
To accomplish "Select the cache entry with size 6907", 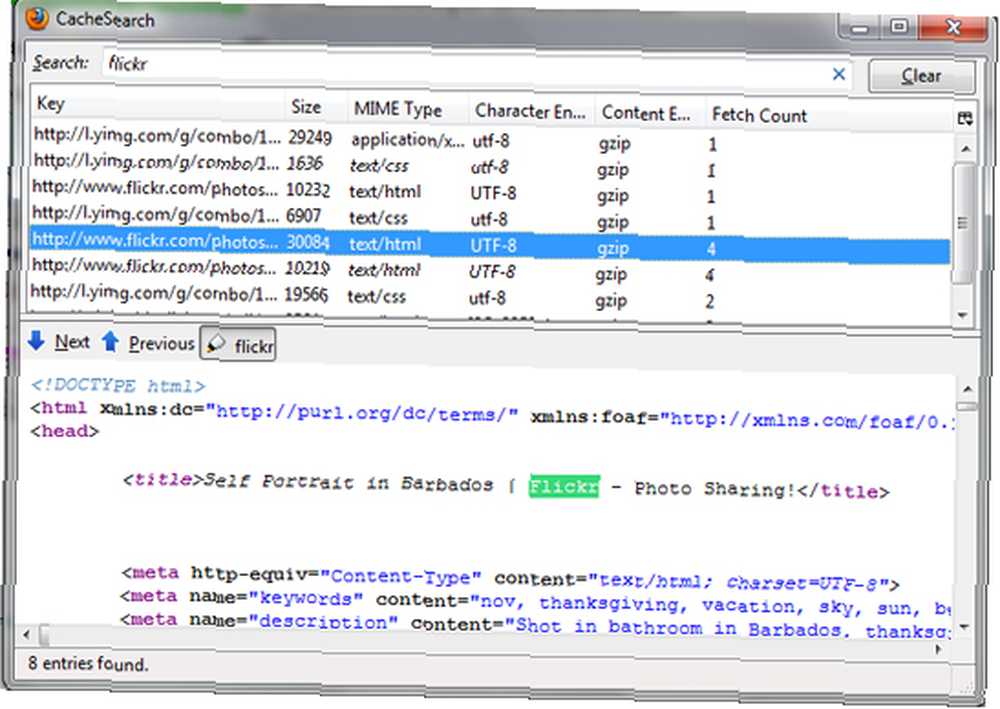I will point(490,217).
